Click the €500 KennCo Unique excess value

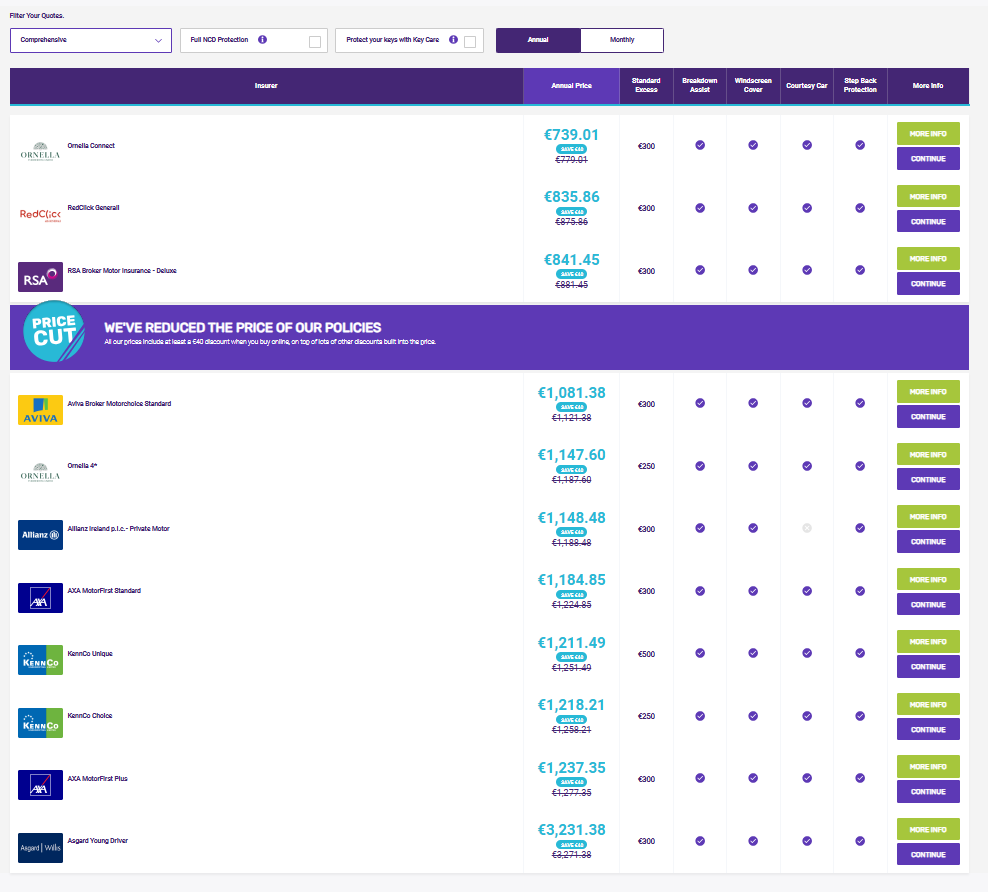[x=646, y=654]
